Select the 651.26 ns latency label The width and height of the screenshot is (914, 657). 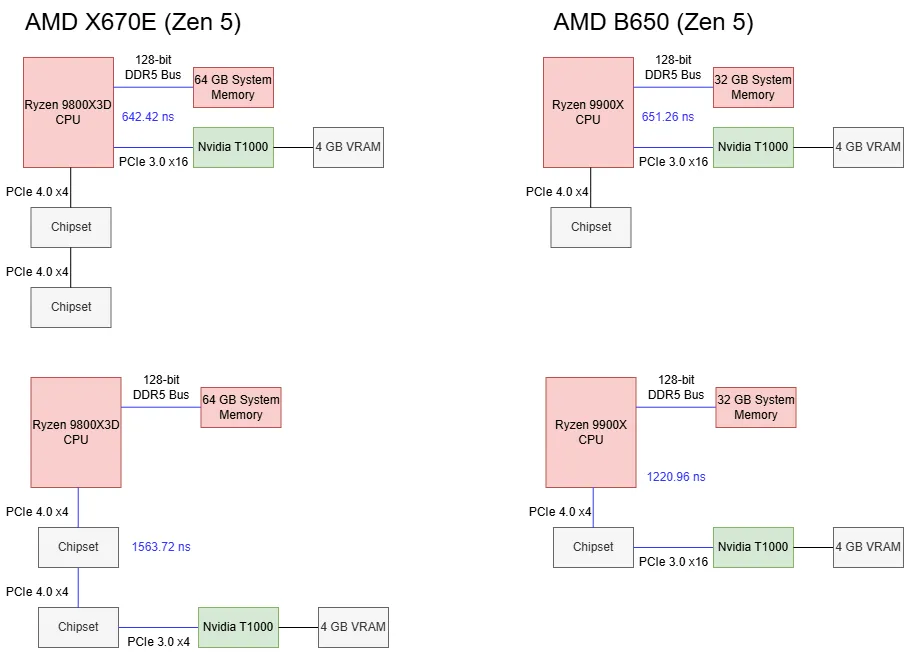click(668, 117)
